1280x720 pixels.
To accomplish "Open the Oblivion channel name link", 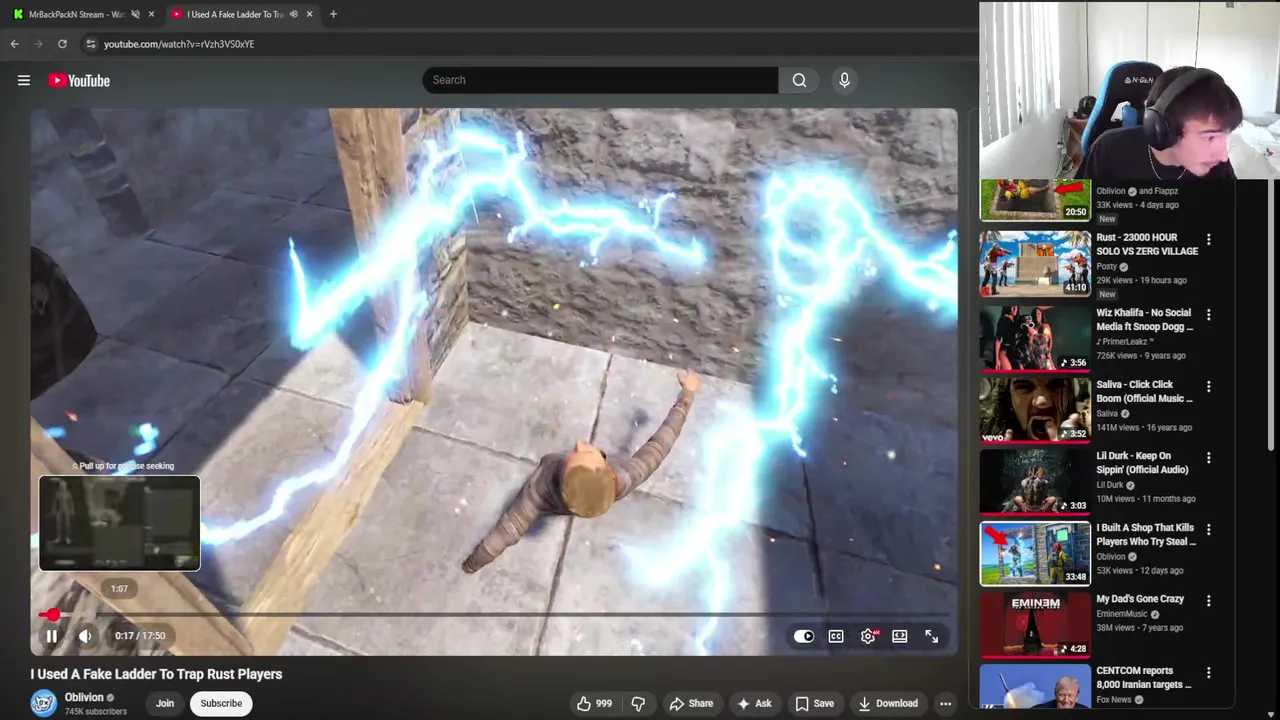I will (84, 697).
